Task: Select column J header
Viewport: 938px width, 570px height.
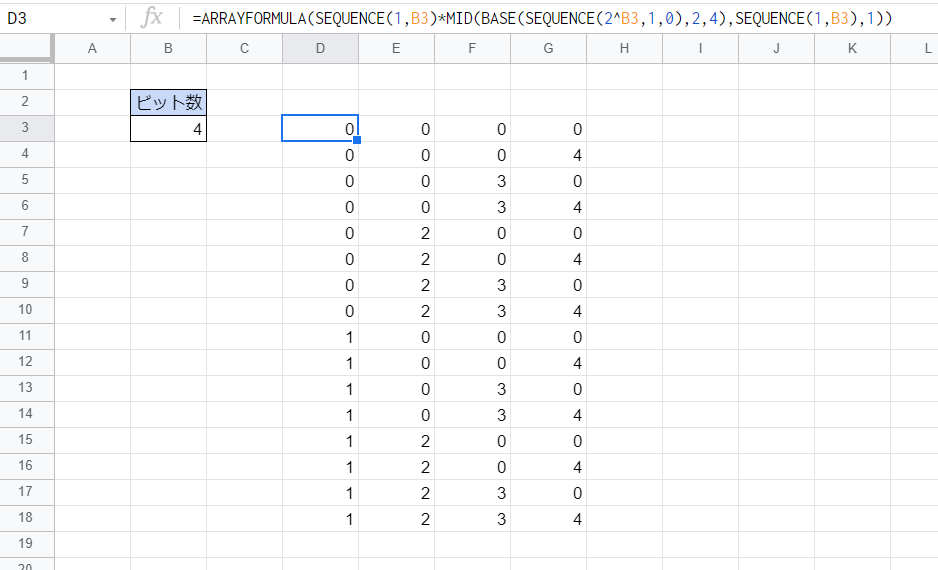Action: point(776,48)
